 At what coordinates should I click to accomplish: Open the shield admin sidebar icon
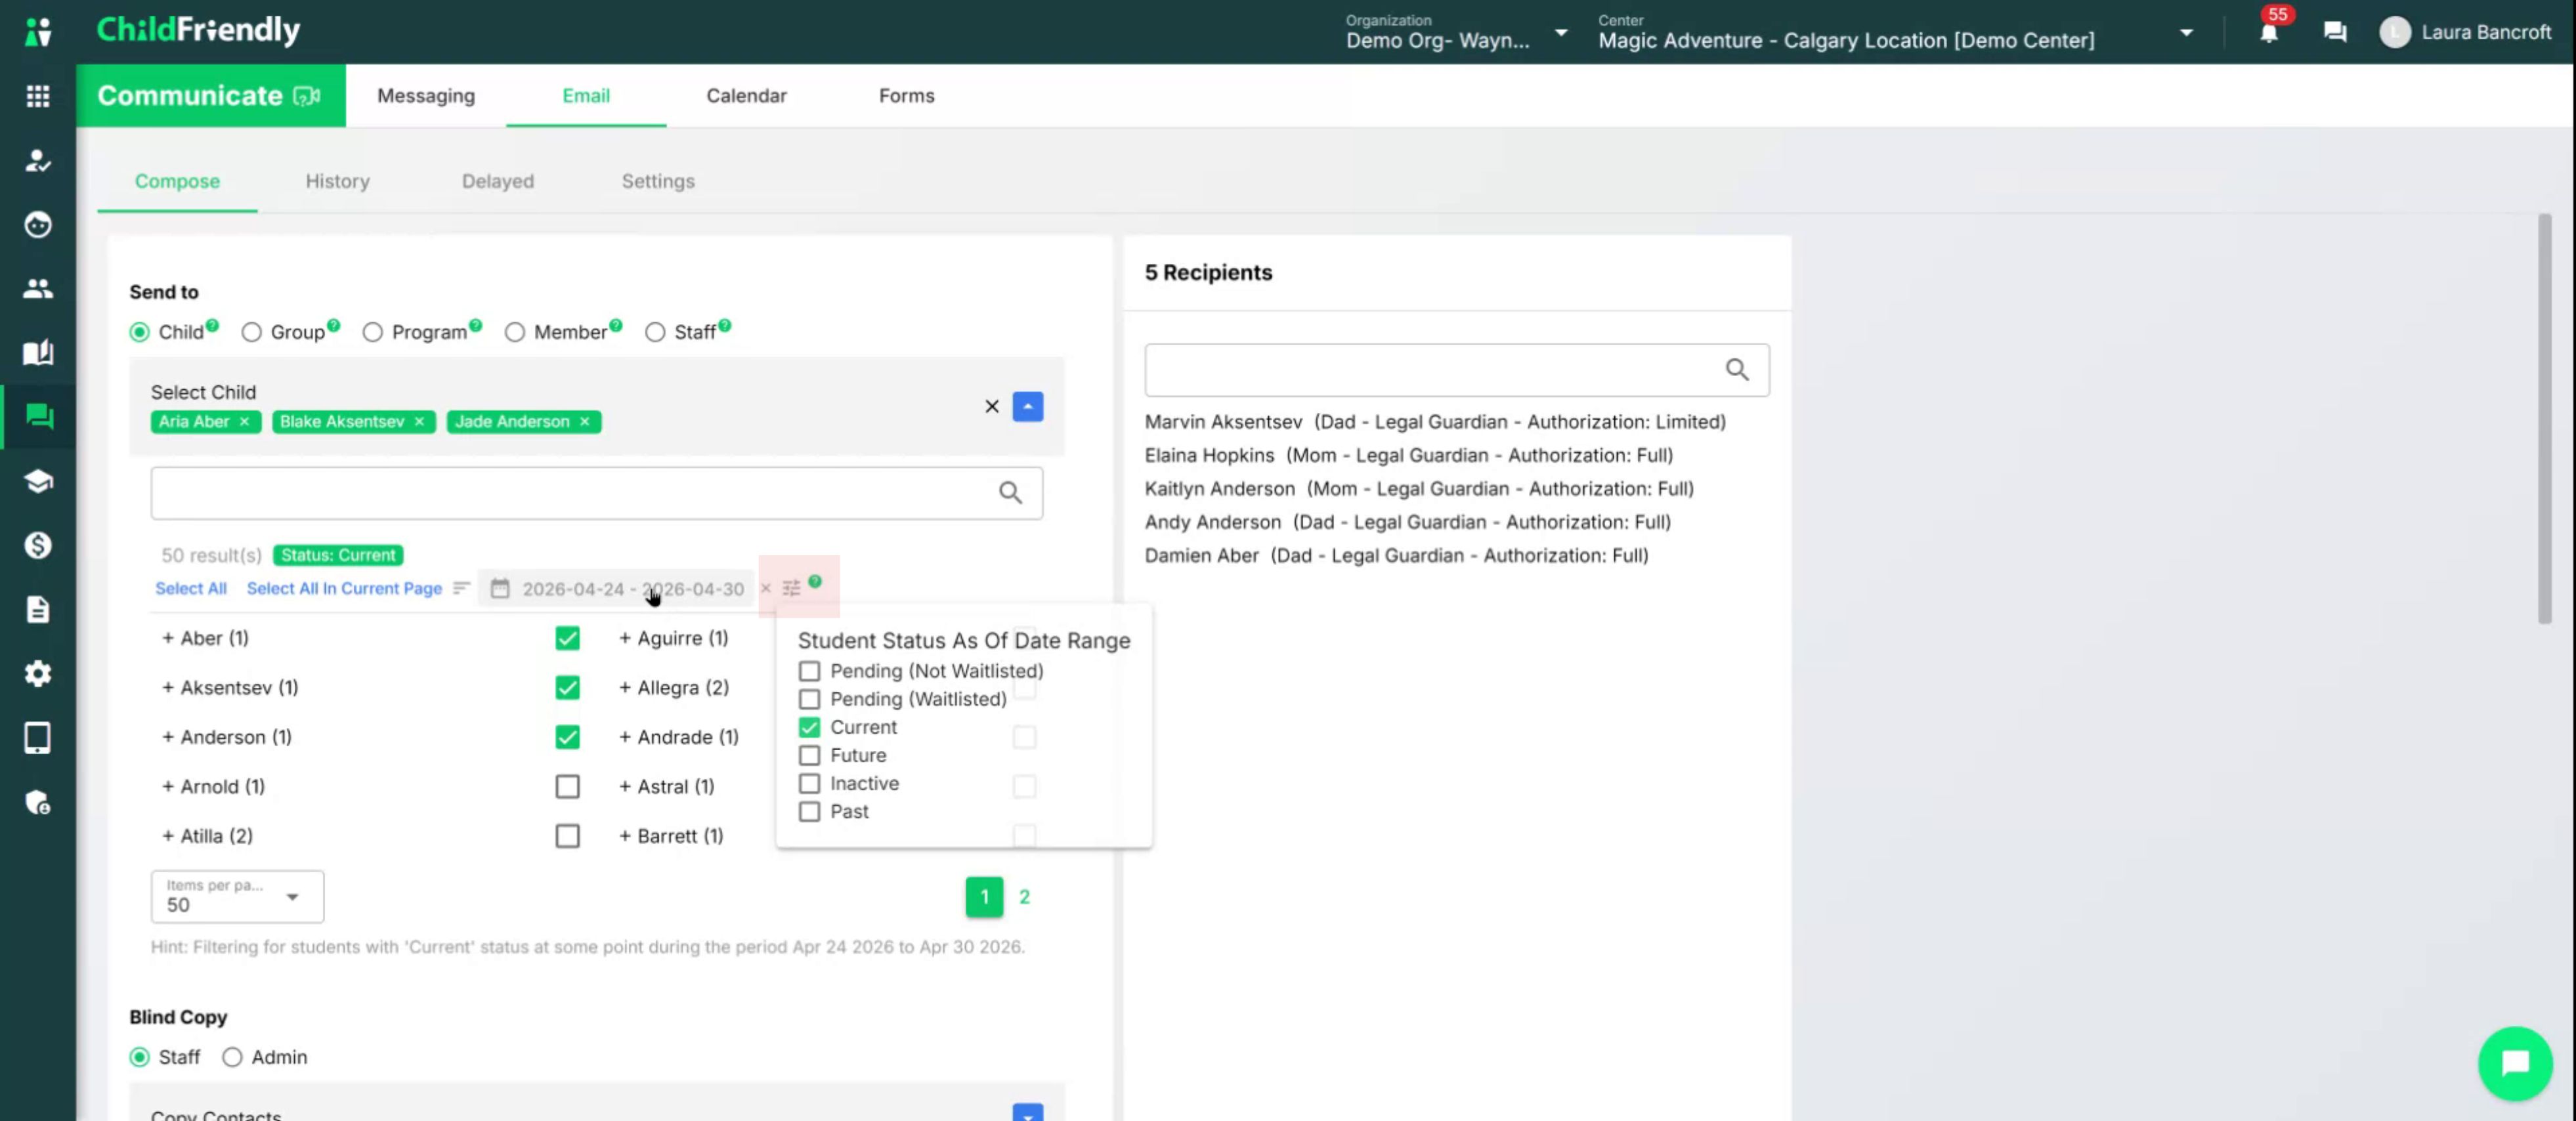[x=38, y=802]
